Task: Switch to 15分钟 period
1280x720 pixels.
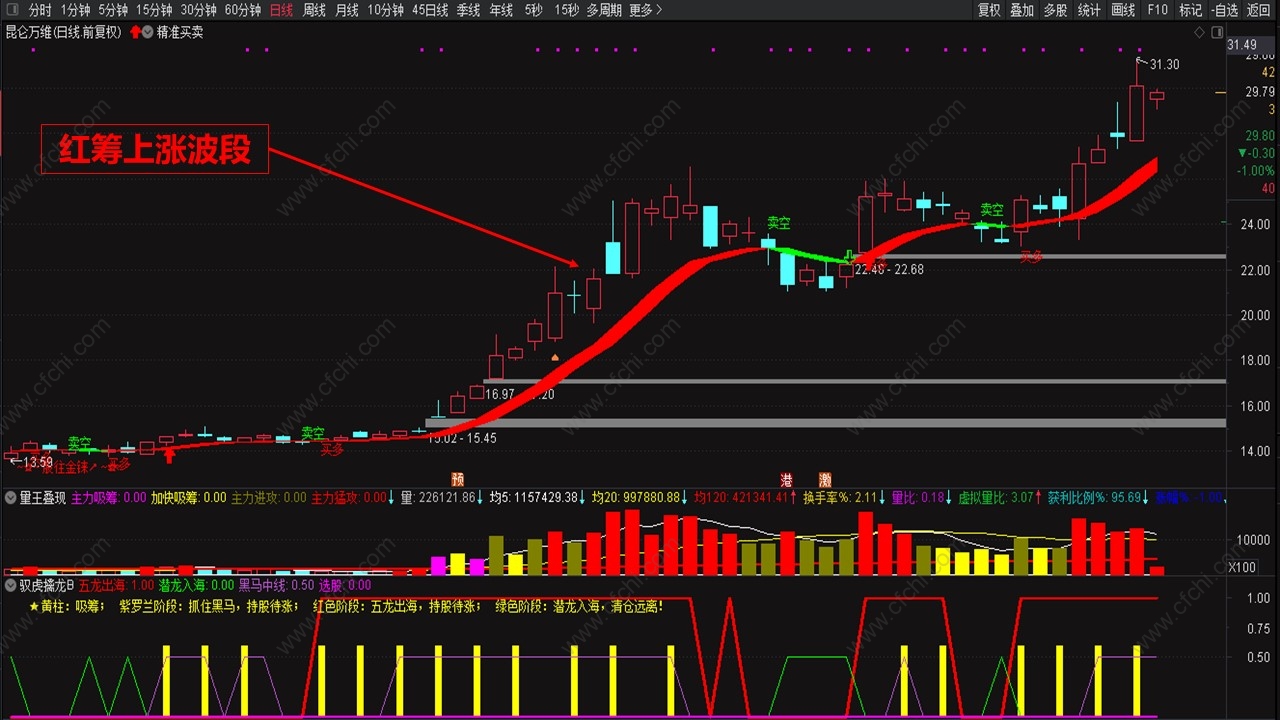Action: 154,10
